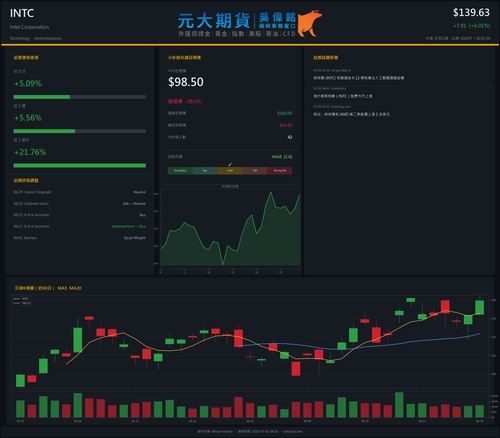Click the candlestick chart title with MA5 MA20

click(48, 288)
